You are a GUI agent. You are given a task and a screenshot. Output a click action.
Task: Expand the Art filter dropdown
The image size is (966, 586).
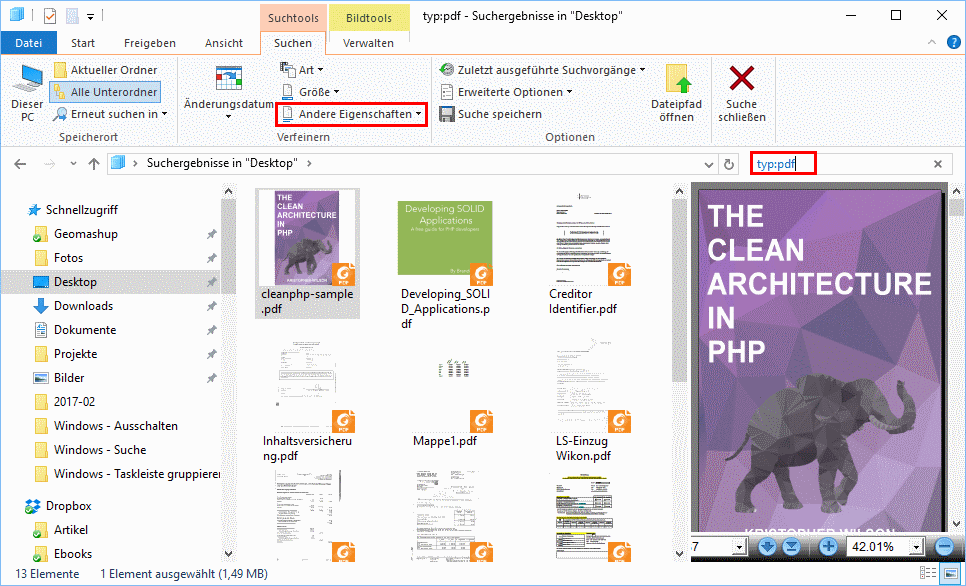302,70
